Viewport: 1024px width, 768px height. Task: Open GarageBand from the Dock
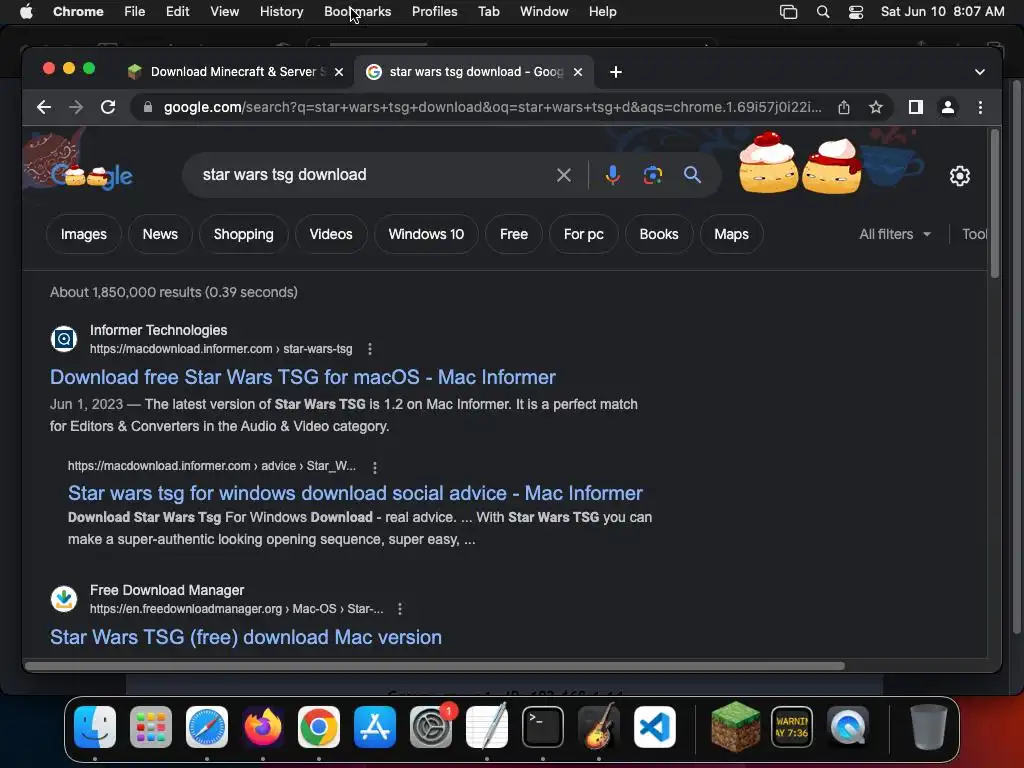pyautogui.click(x=599, y=726)
